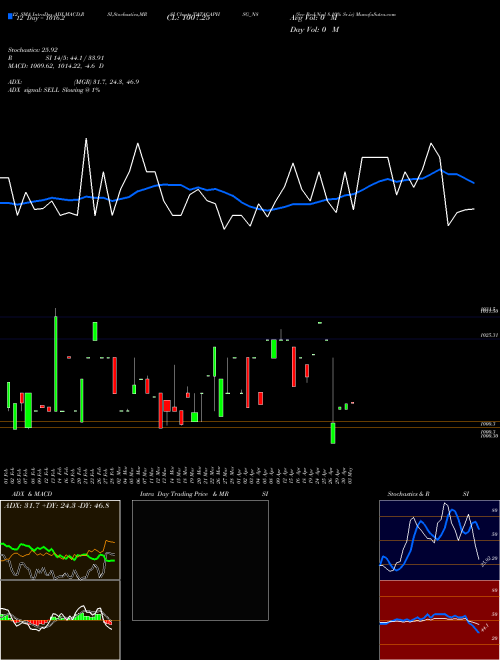Image resolution: width=500 pixels, height=660 pixels.
Task: Click the 'Day Vol: 0 M' label
Action: pos(314,30)
